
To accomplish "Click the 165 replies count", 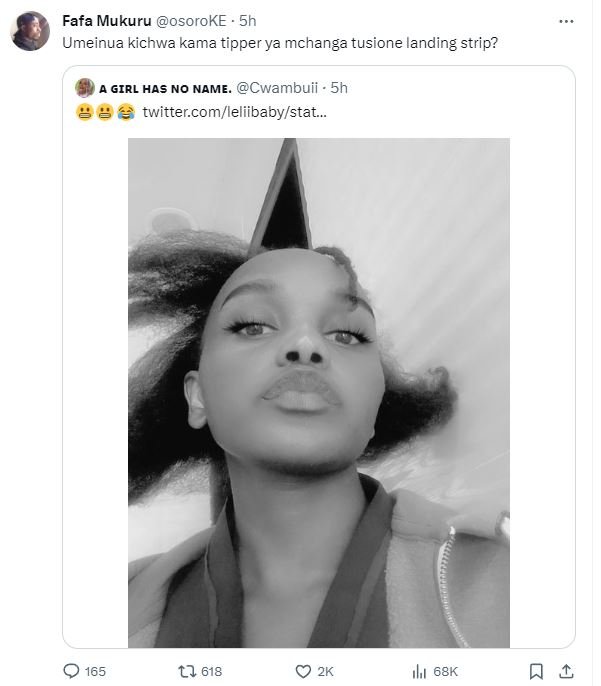I will 95,670.
